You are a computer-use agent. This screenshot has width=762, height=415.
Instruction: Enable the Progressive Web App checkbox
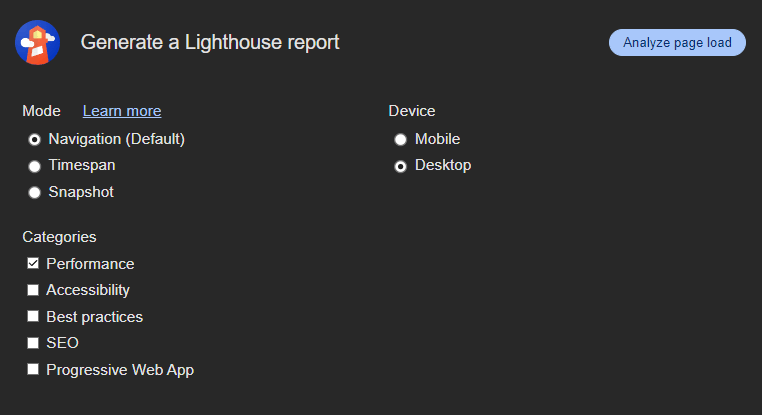(33, 369)
